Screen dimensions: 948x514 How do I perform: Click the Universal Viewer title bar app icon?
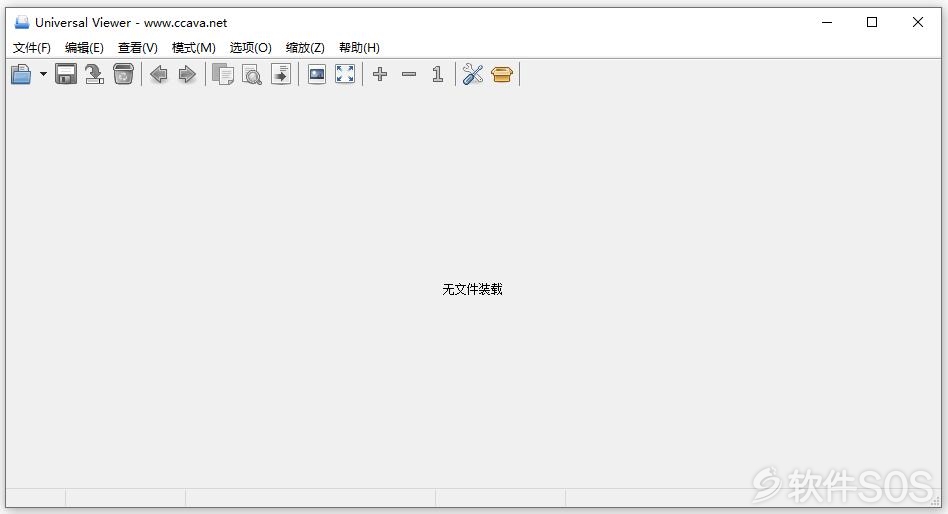(x=22, y=22)
